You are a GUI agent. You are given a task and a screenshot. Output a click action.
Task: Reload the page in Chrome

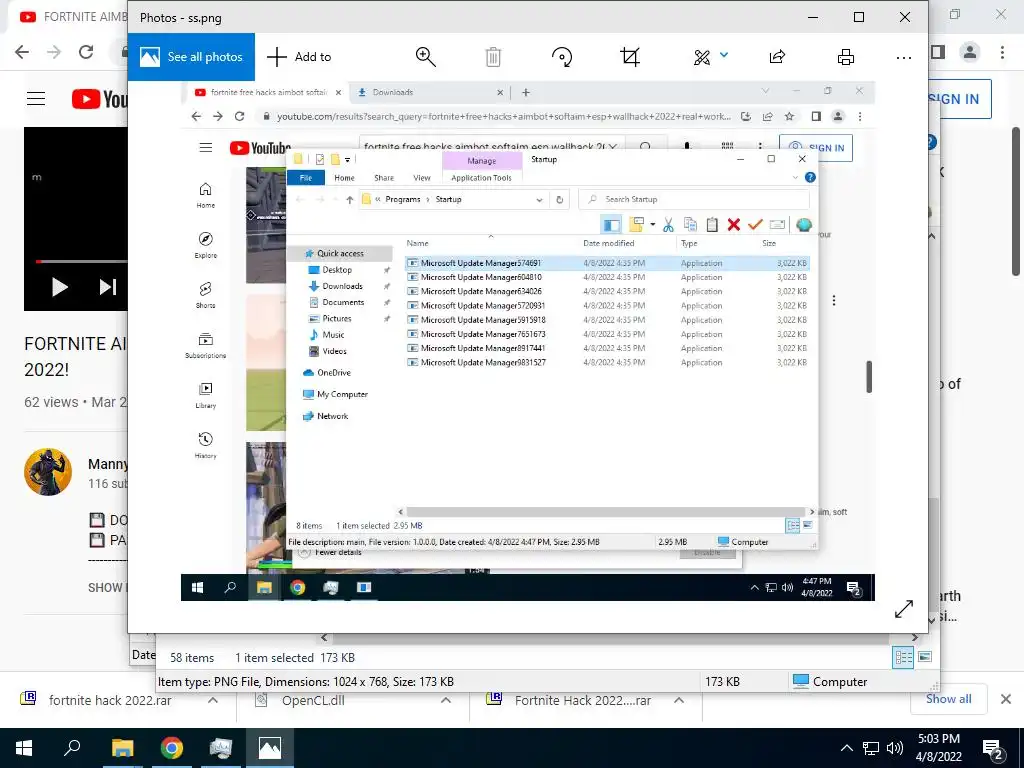86,52
